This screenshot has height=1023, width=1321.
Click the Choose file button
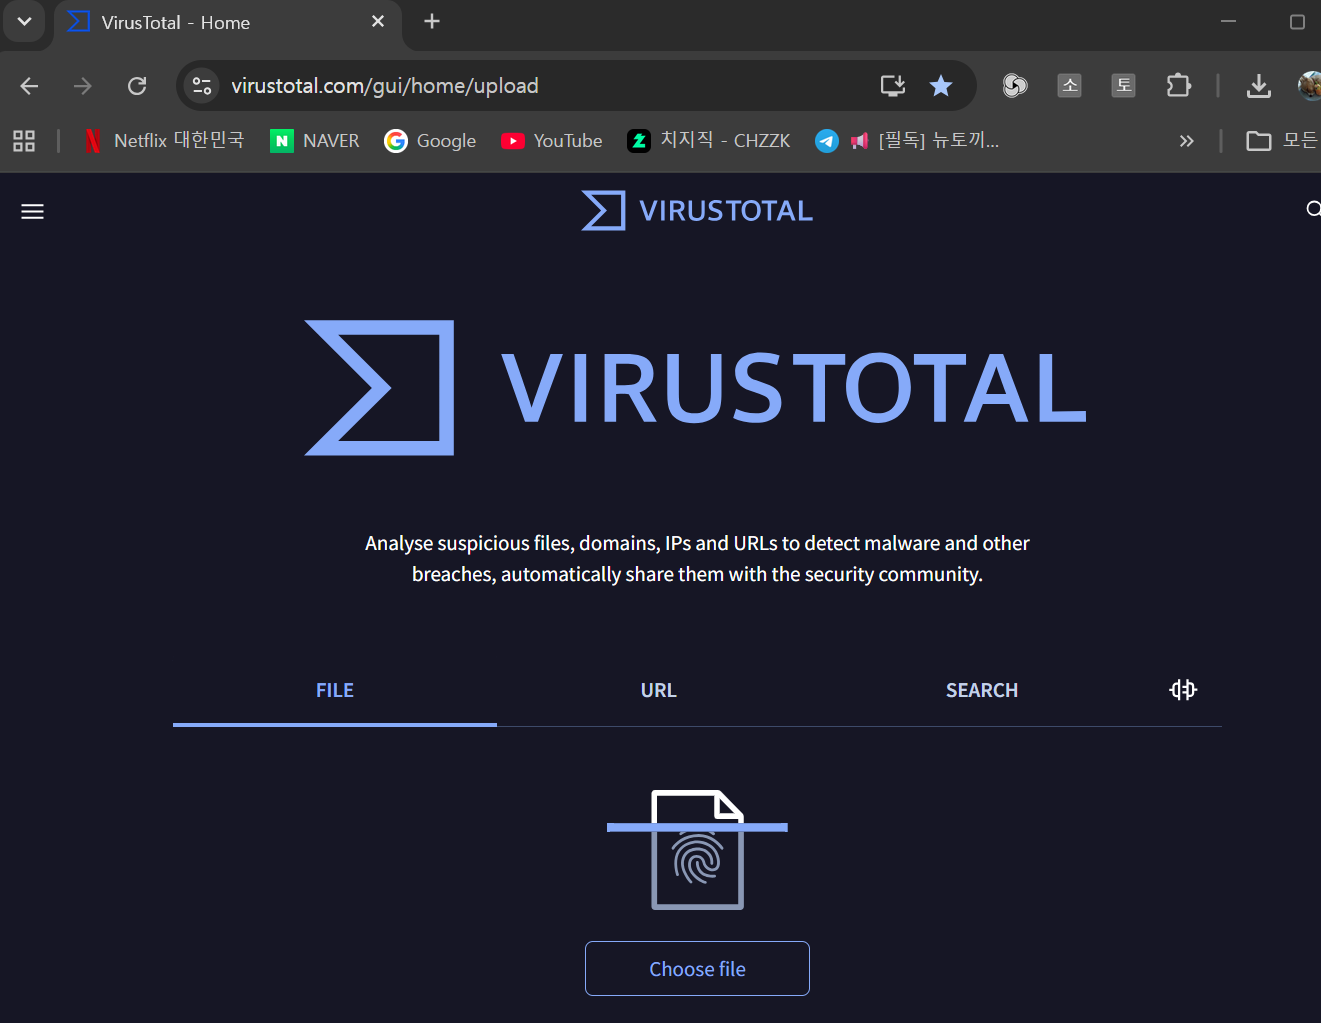(x=697, y=968)
